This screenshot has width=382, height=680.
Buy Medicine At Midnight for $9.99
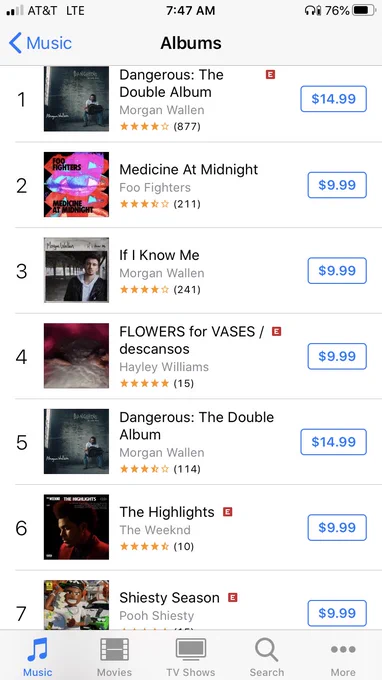pos(337,185)
